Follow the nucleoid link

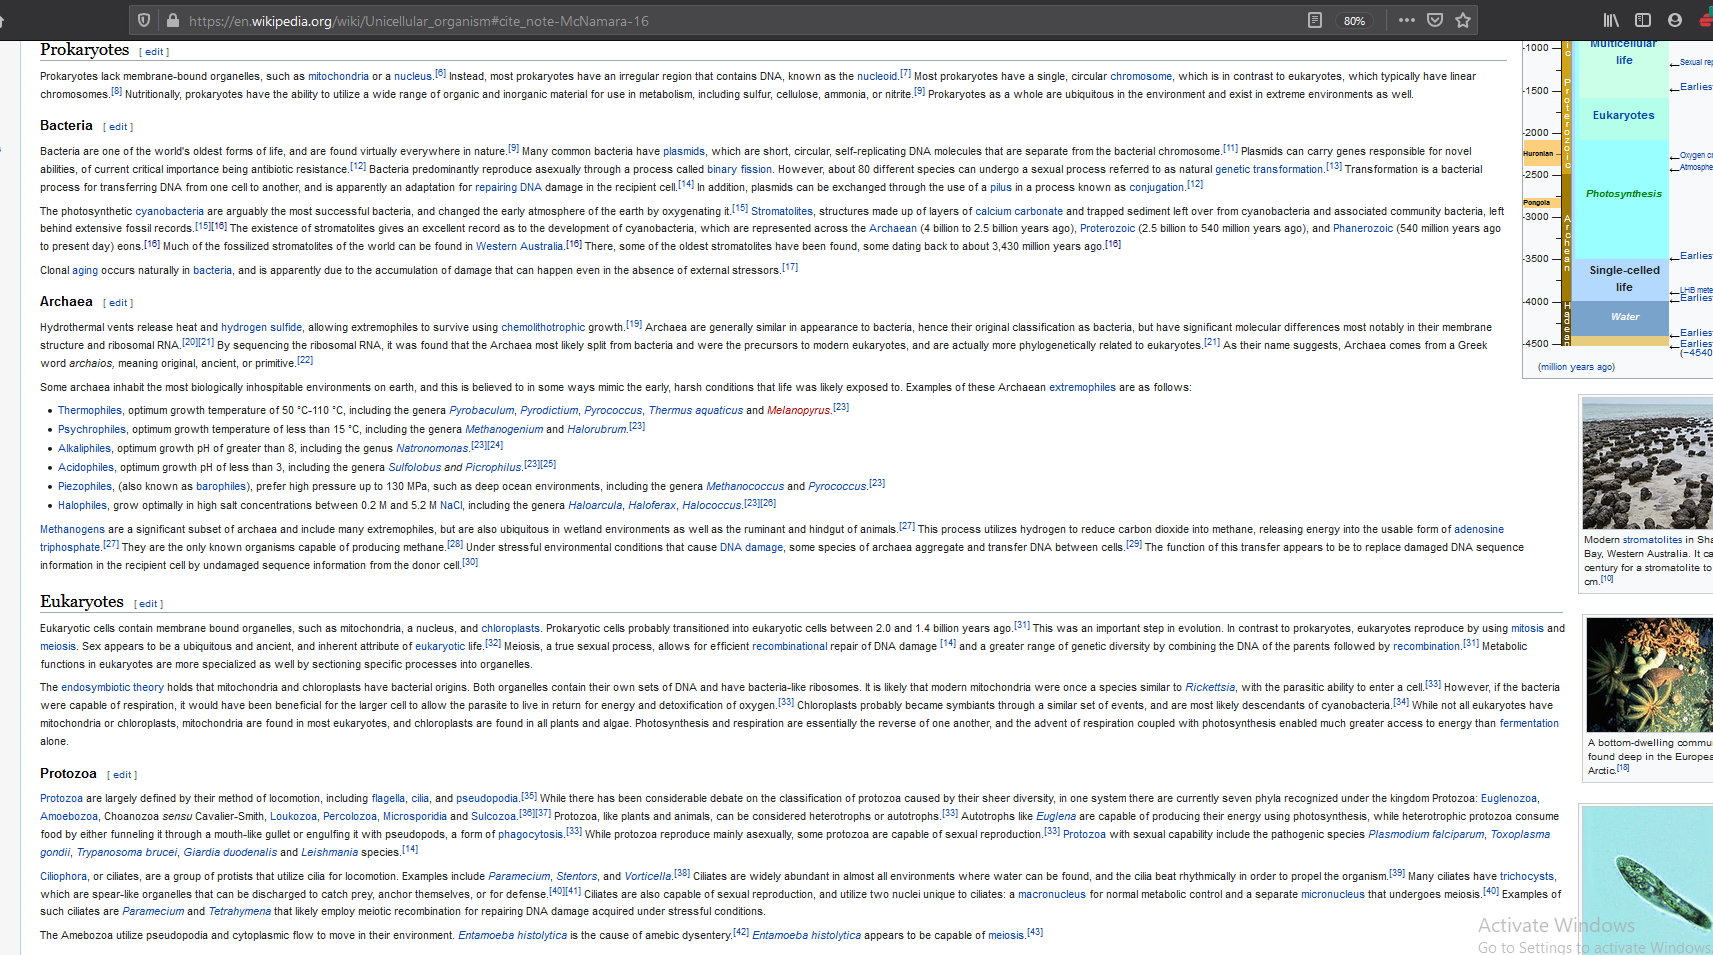tap(877, 76)
